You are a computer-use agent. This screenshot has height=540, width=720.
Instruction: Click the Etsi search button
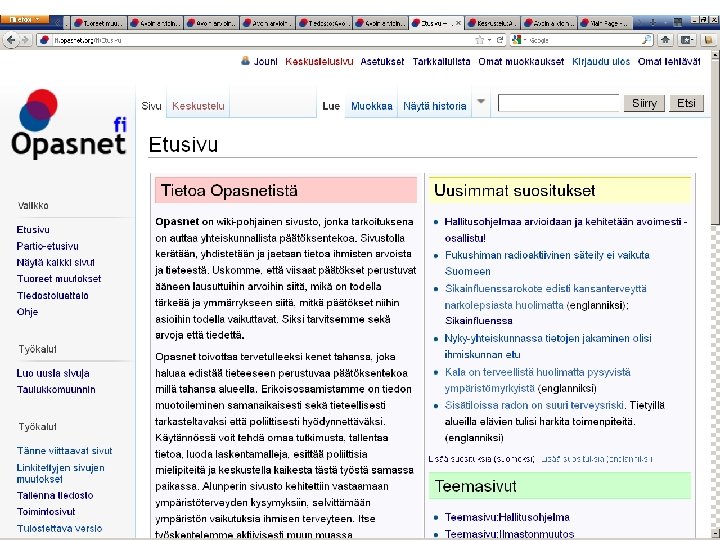point(686,103)
